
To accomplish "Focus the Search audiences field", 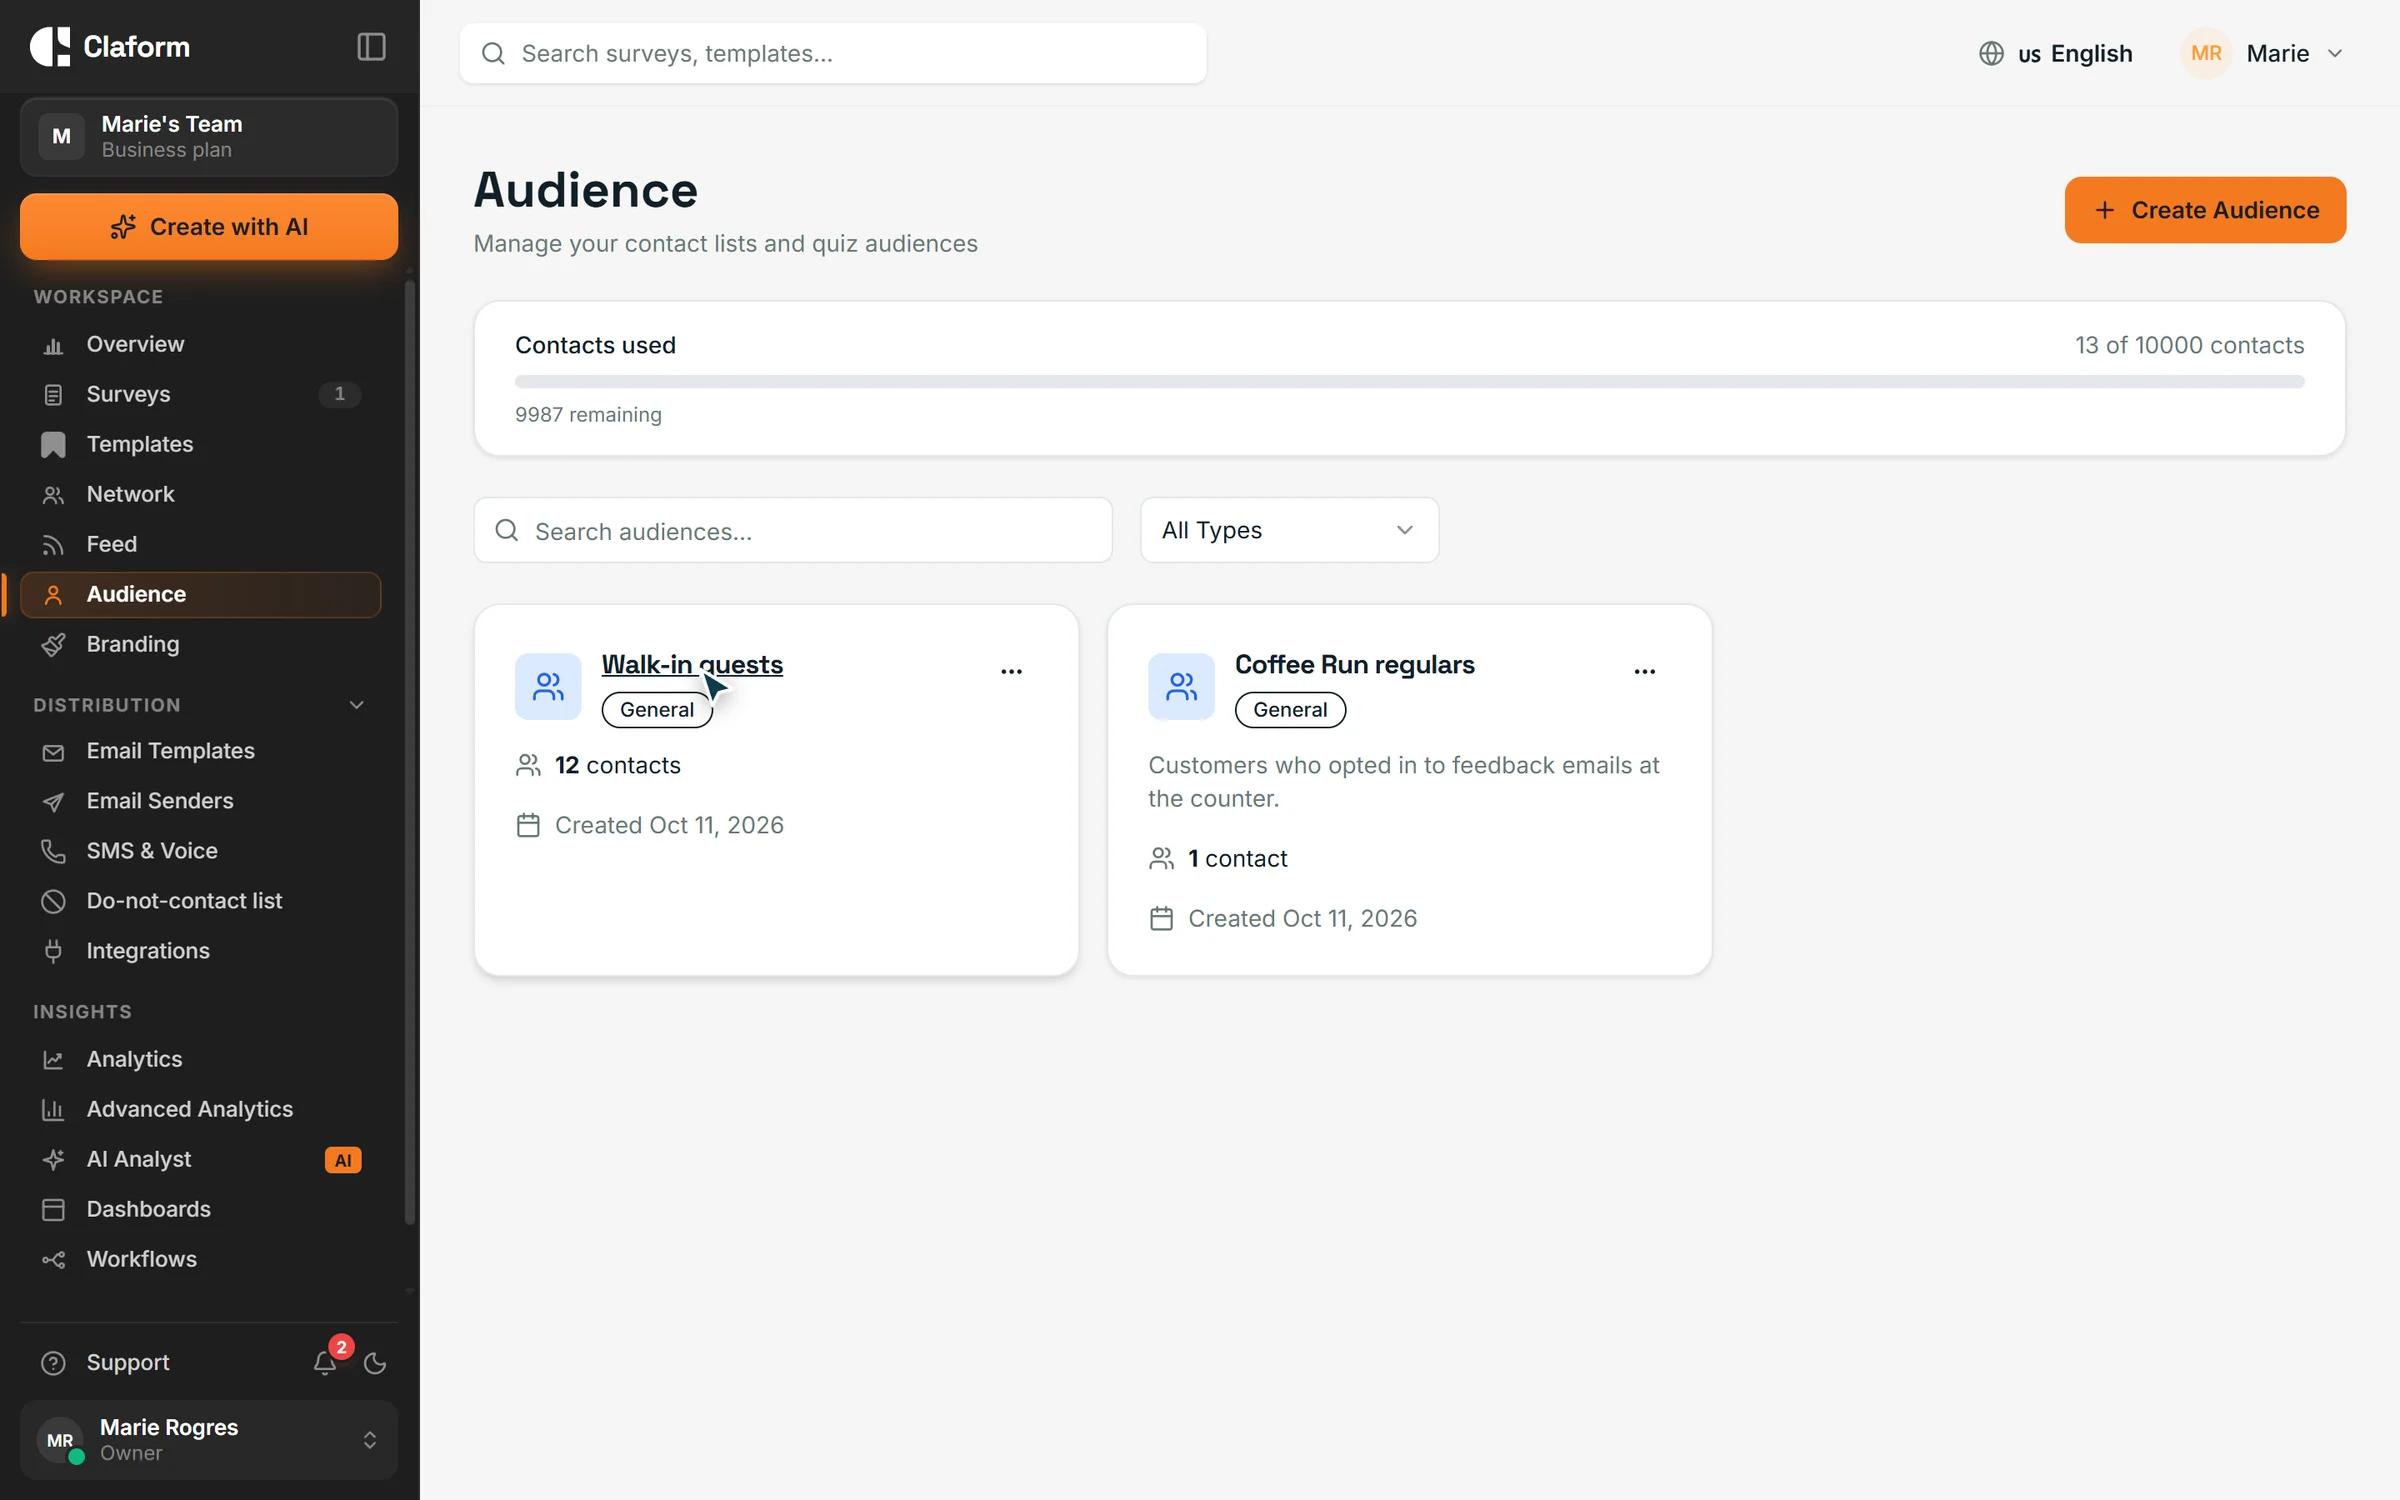I will [793, 530].
